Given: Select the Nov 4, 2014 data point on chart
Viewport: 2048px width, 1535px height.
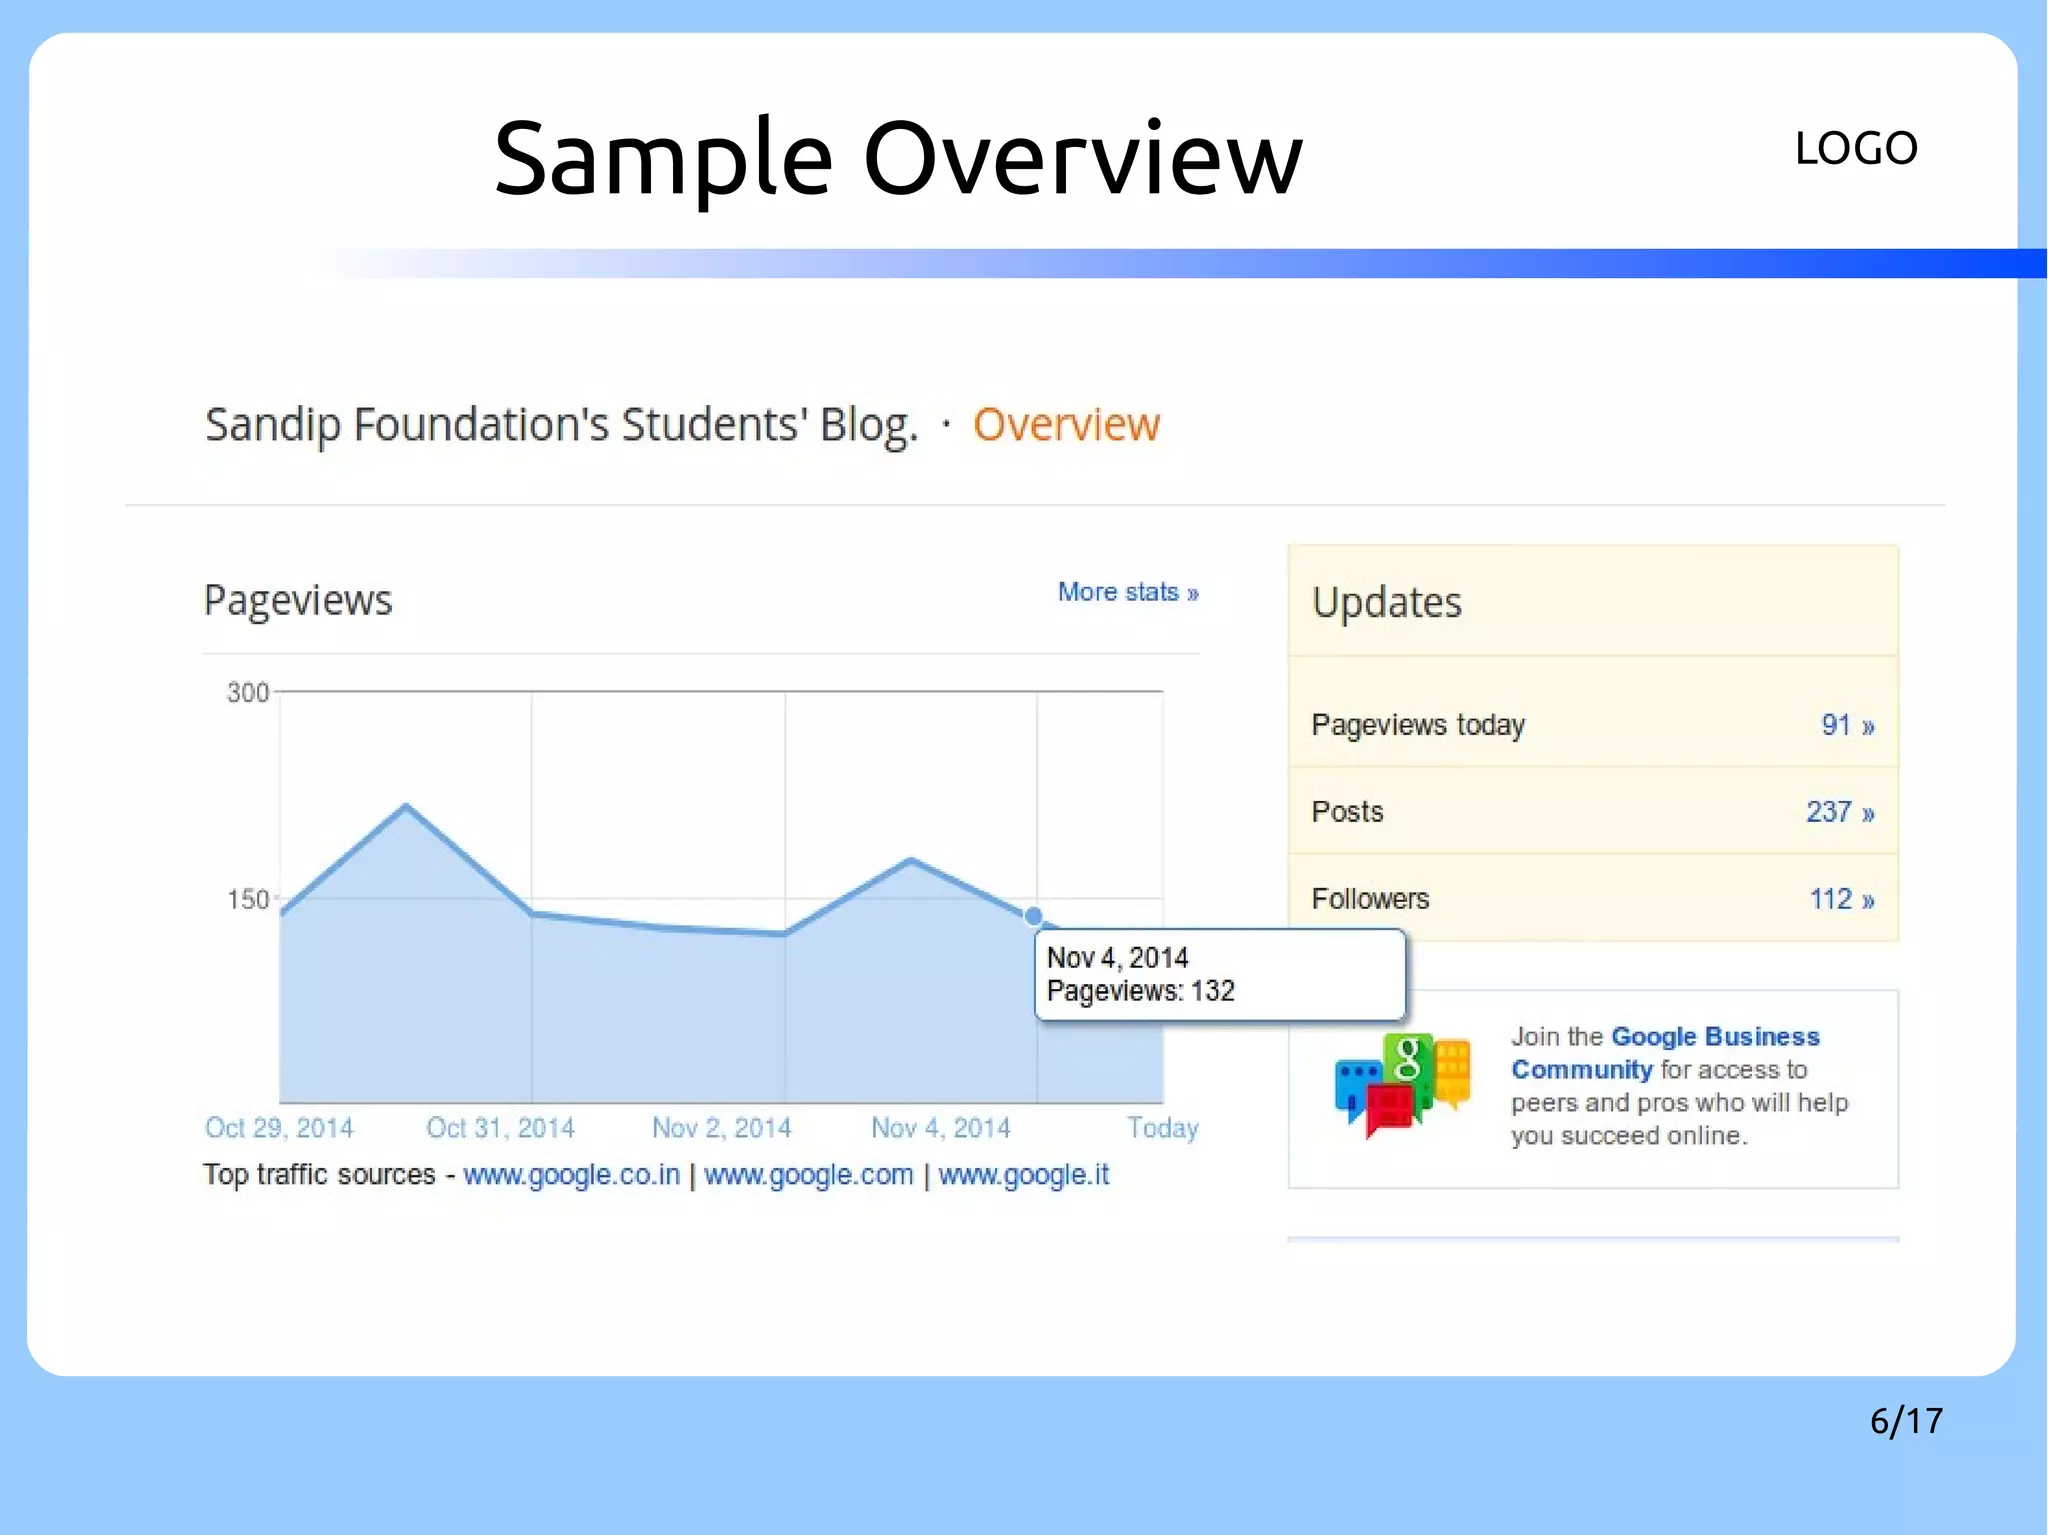Looking at the screenshot, I should (x=1034, y=915).
